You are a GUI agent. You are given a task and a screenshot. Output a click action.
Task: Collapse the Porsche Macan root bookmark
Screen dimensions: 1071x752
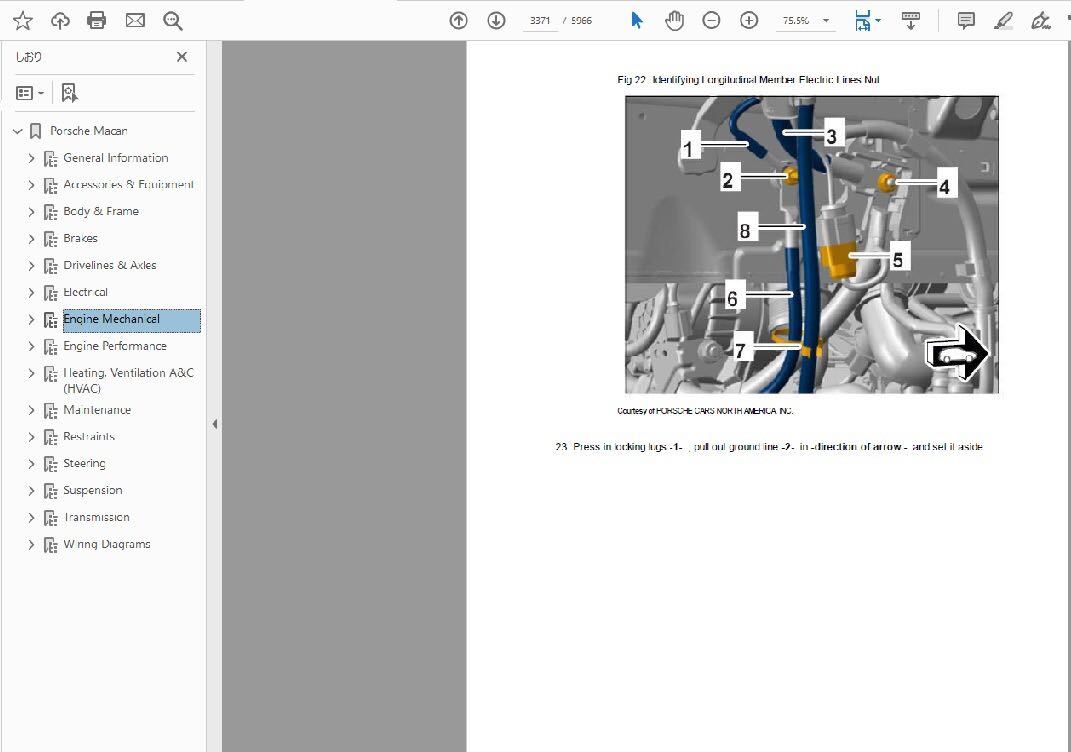point(18,131)
